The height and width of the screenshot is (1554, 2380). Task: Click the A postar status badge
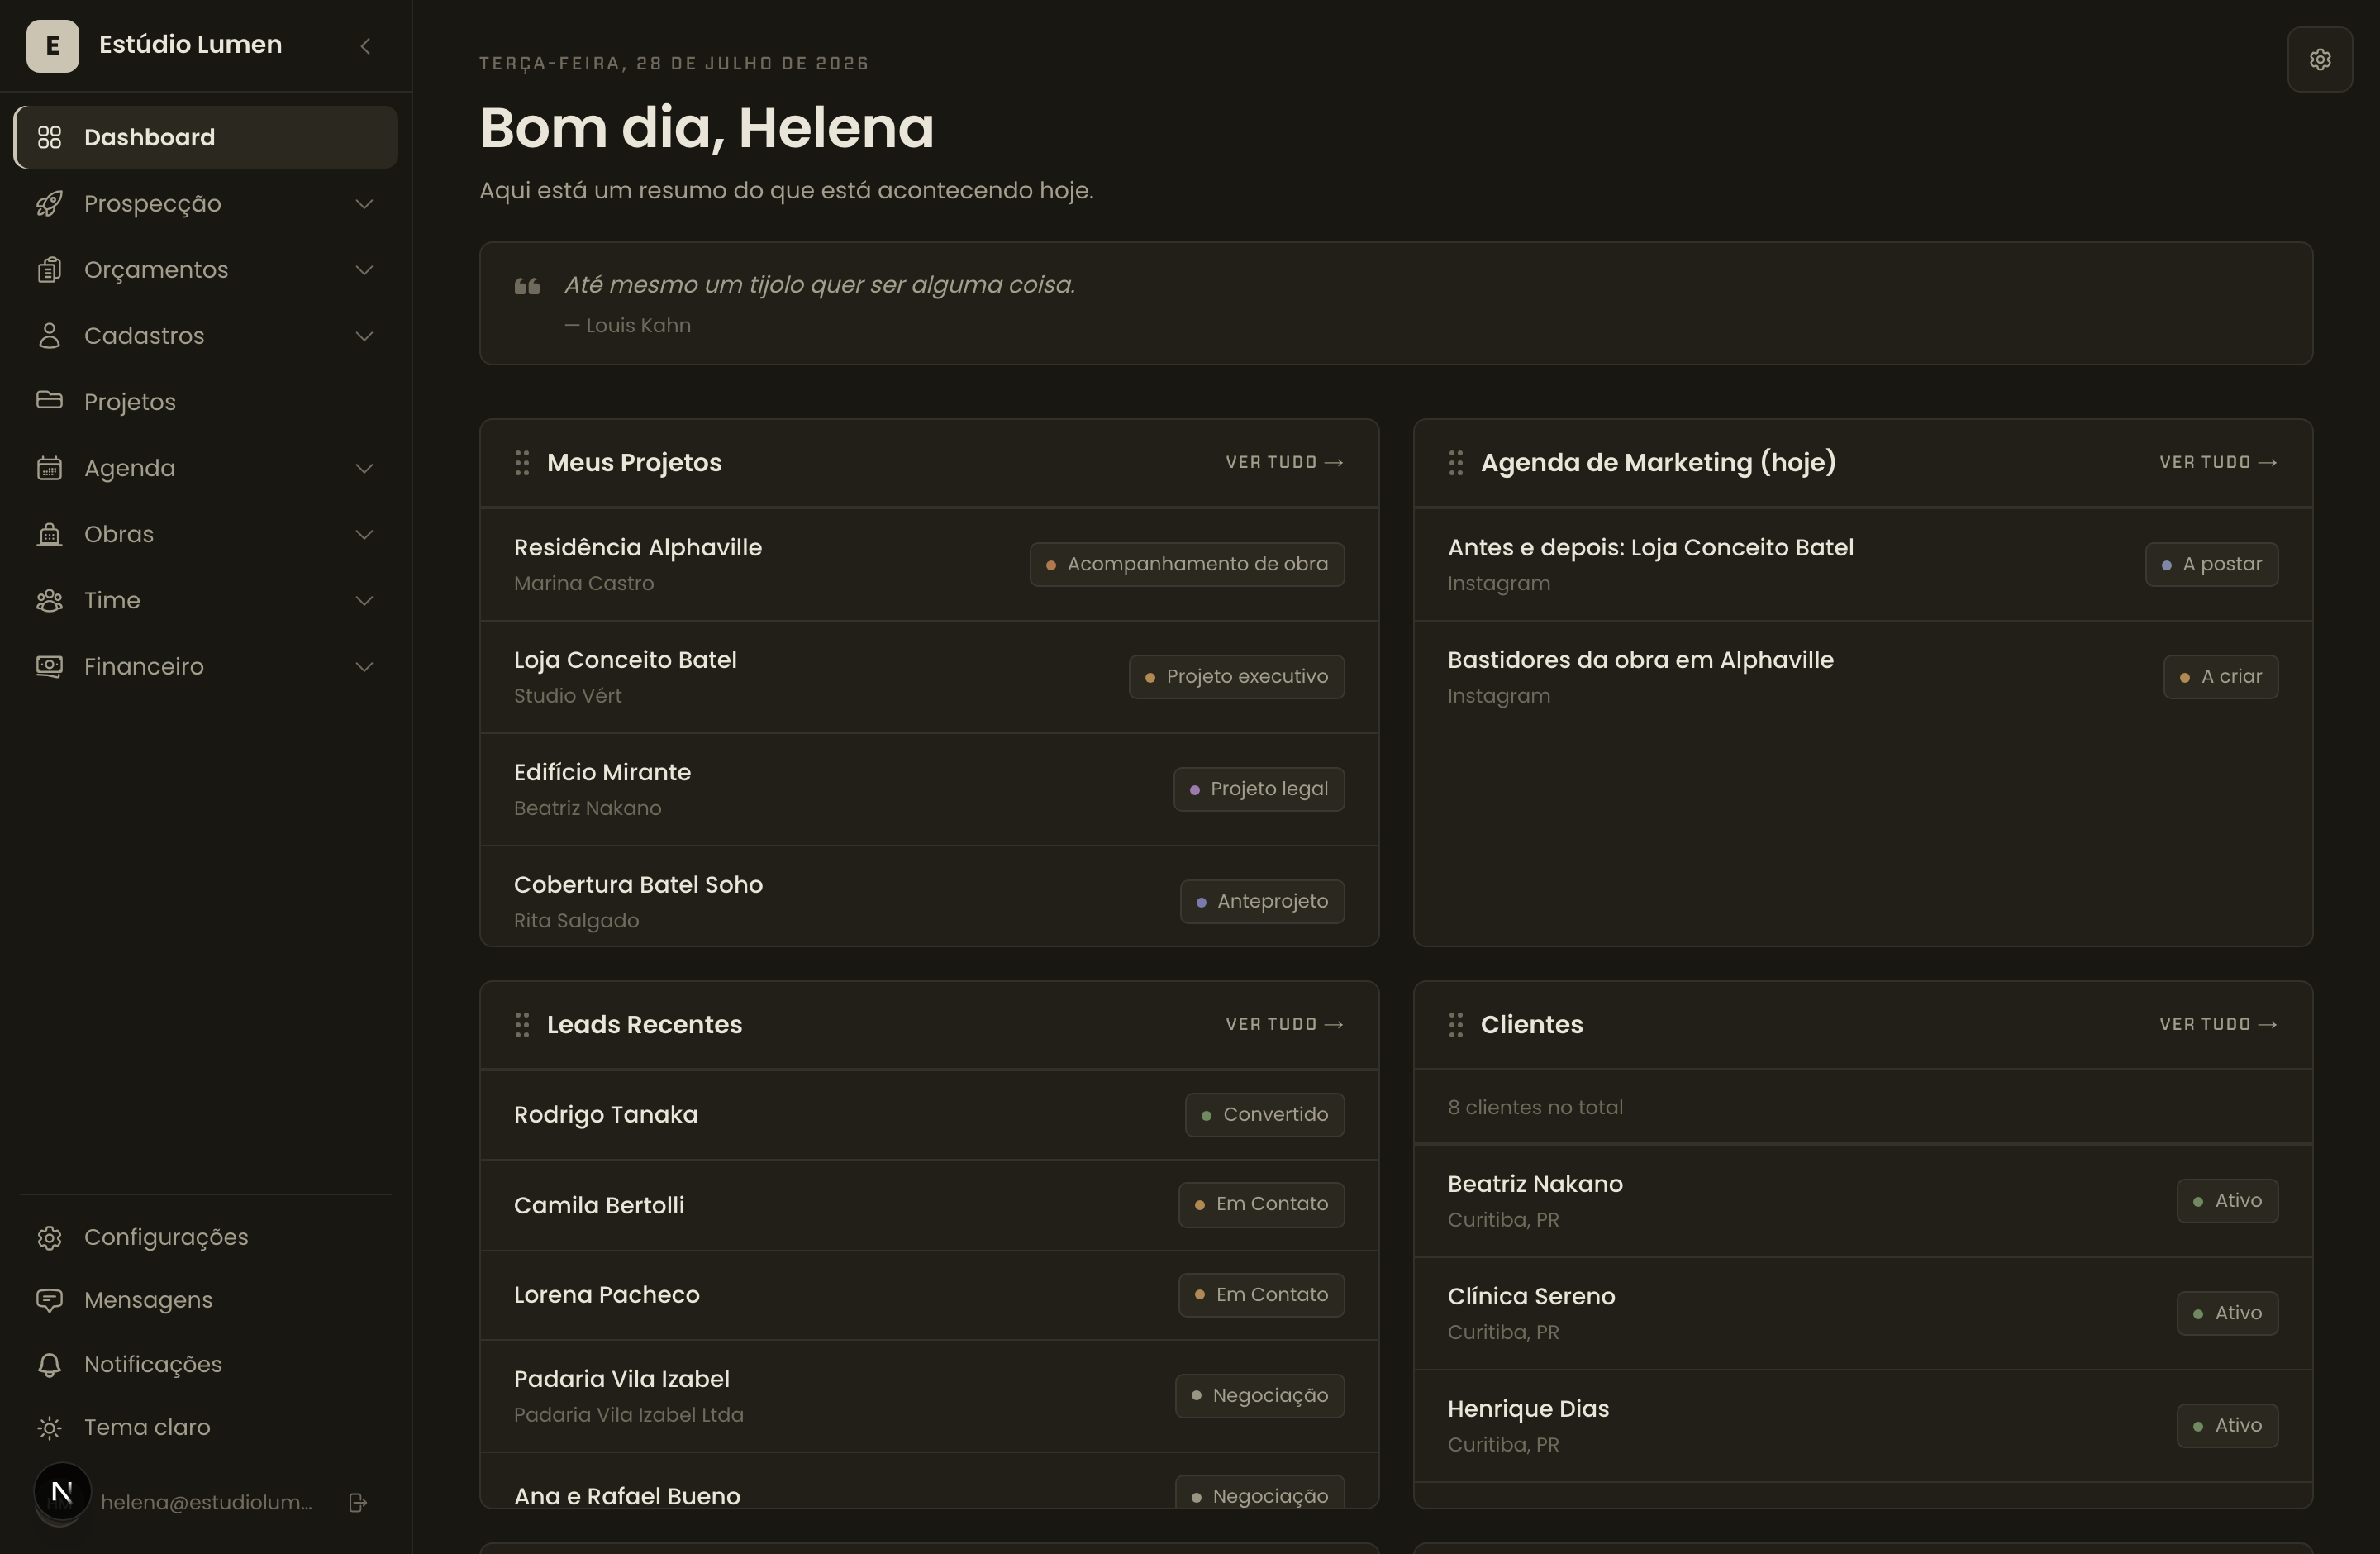2211,564
